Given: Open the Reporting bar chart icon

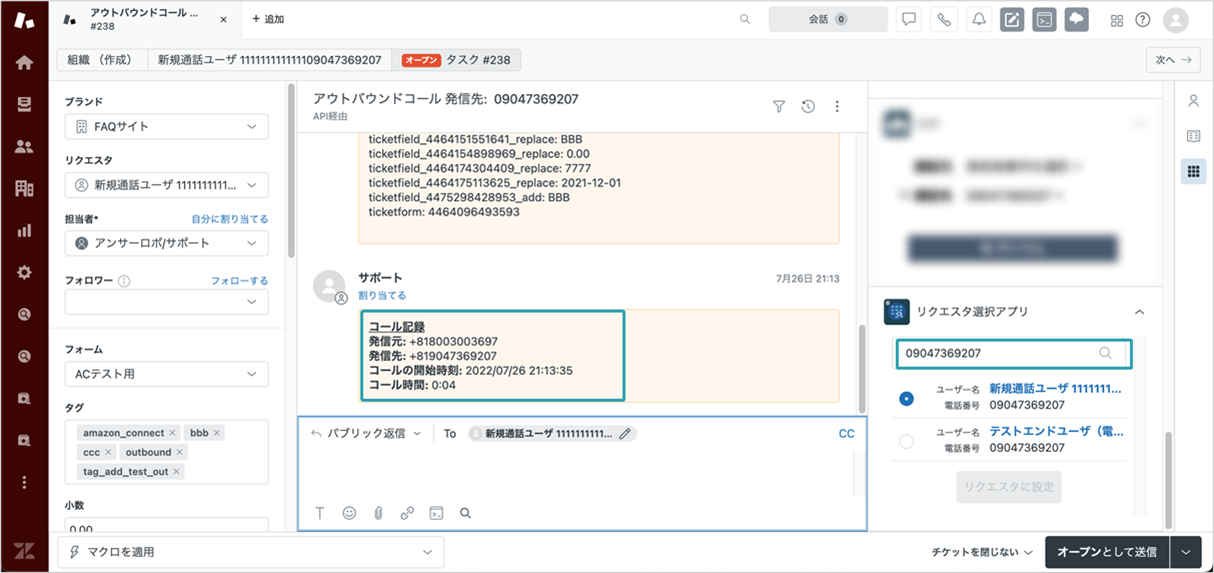Looking at the screenshot, I should pyautogui.click(x=24, y=230).
